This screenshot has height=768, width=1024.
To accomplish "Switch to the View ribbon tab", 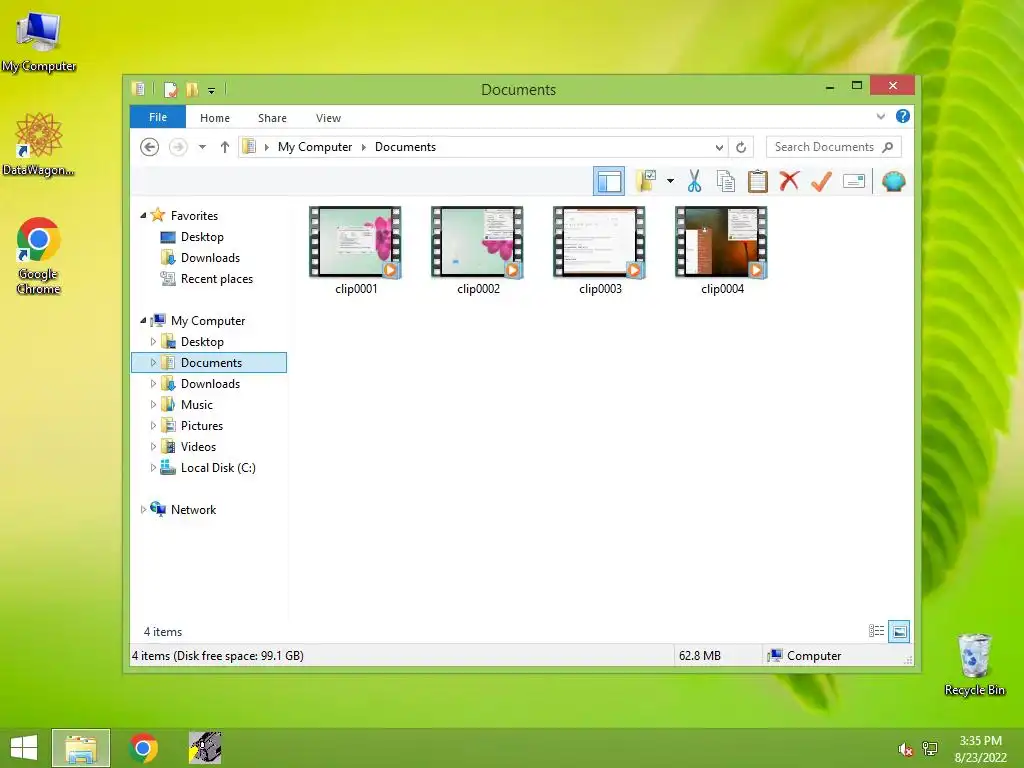I will click(x=328, y=118).
